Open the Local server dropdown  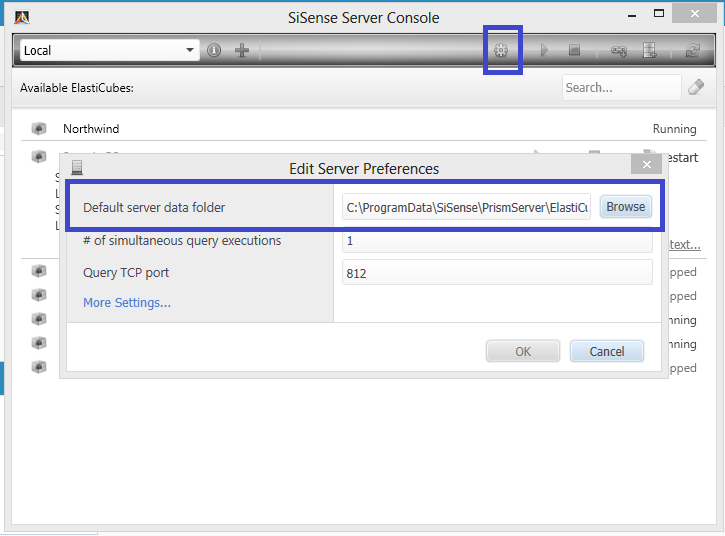coord(110,50)
